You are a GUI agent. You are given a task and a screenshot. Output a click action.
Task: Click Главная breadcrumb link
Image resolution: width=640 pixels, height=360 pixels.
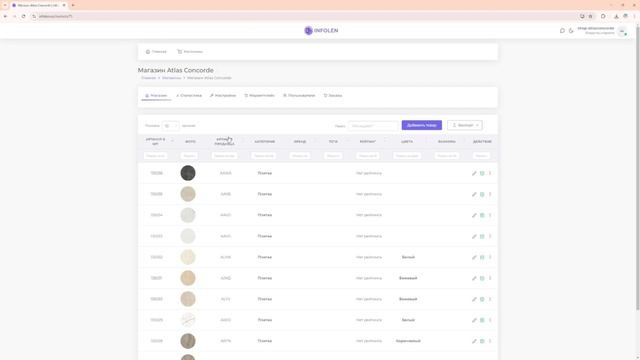[149, 78]
